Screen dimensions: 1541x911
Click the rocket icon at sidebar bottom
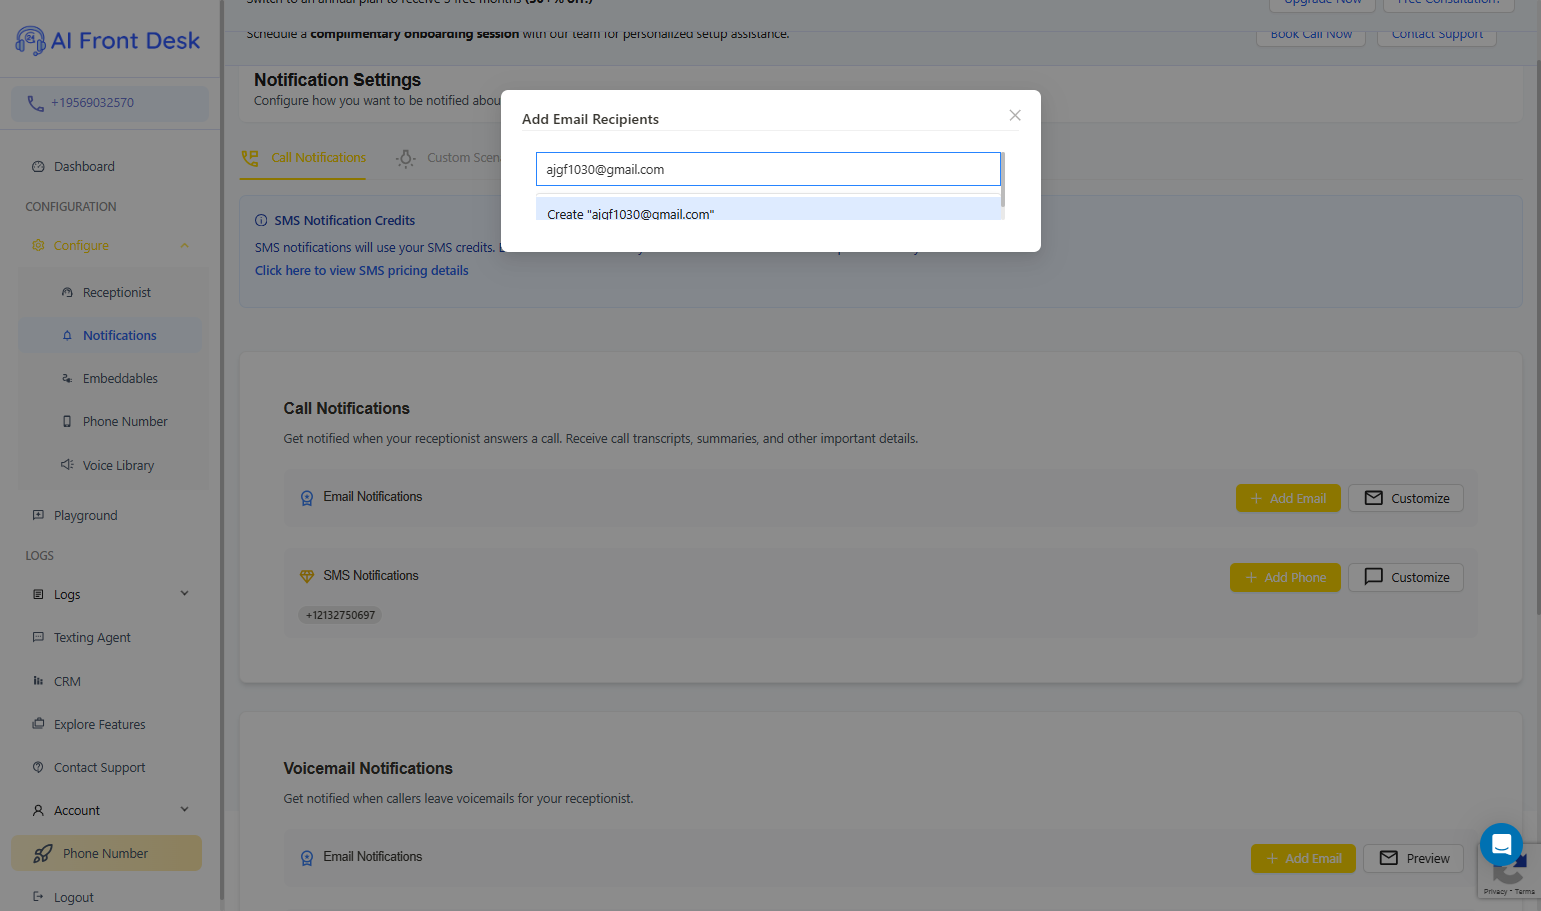[42, 854]
